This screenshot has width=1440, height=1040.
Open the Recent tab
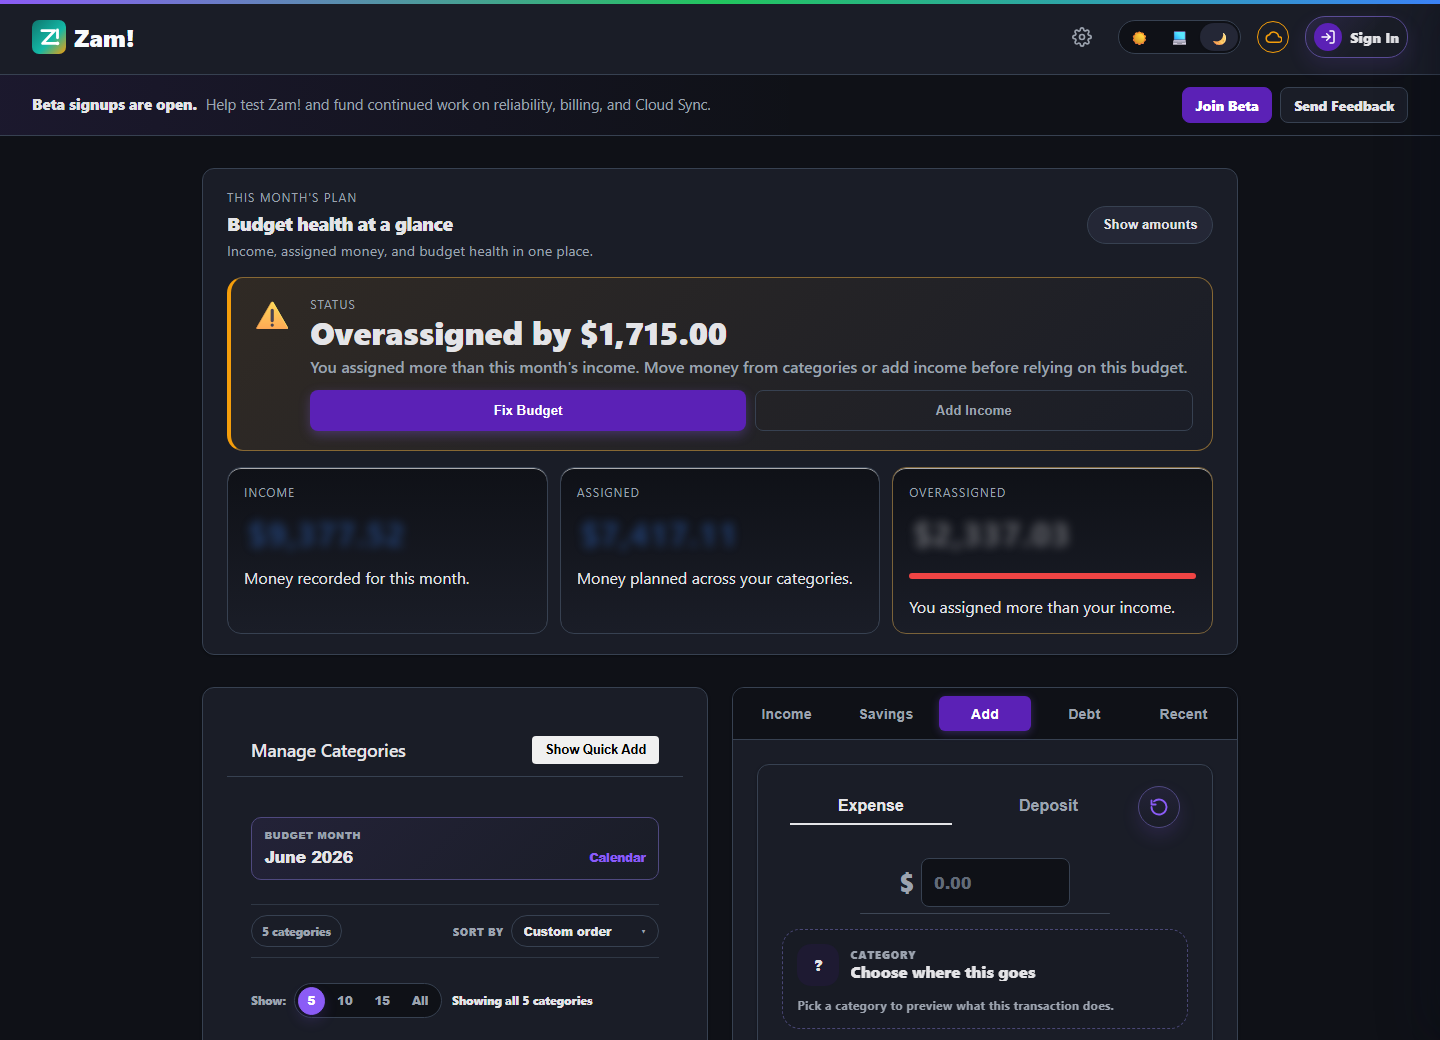point(1183,714)
